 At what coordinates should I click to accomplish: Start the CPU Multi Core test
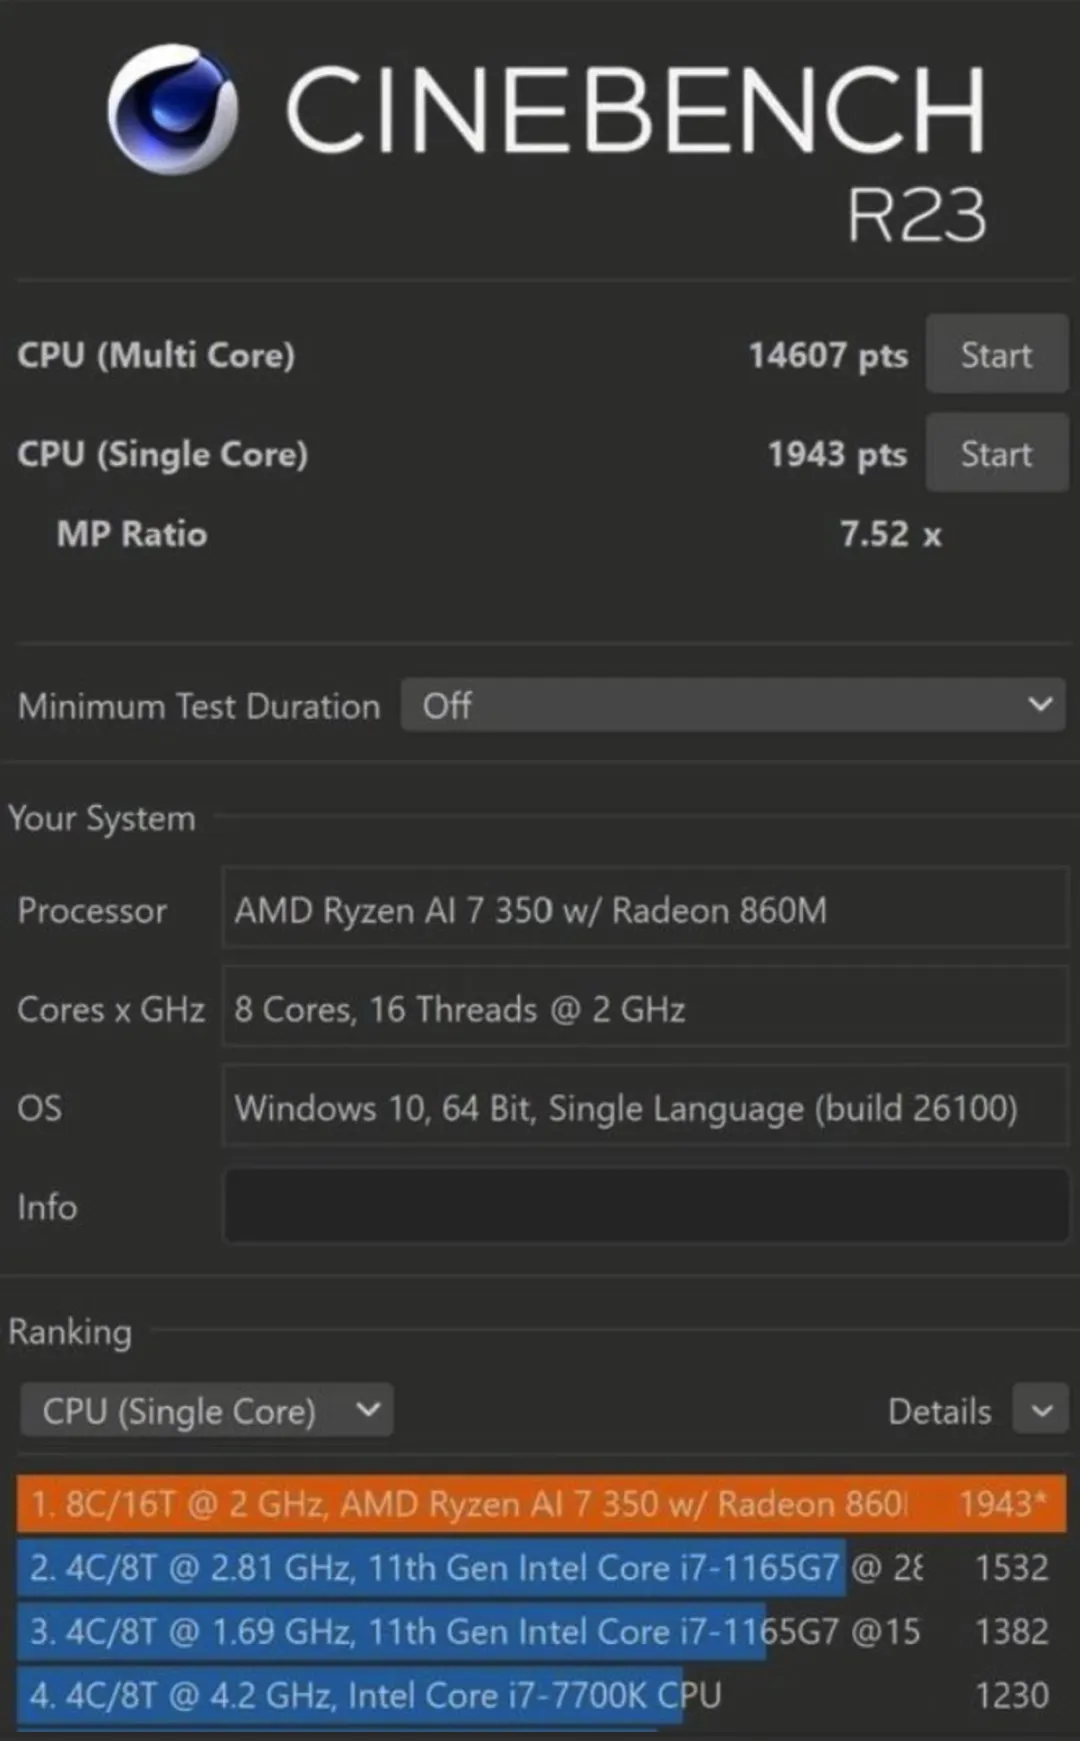(x=996, y=354)
